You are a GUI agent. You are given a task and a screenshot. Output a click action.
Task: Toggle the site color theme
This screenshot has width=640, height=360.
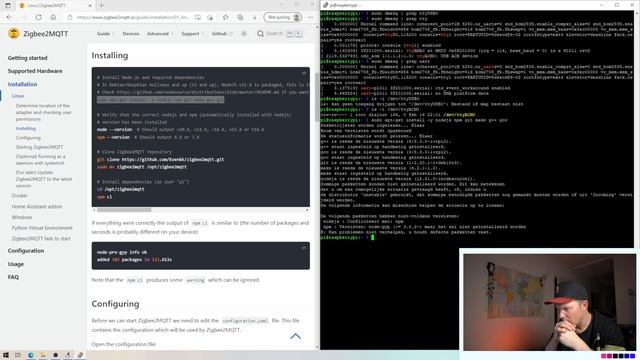[x=244, y=33]
